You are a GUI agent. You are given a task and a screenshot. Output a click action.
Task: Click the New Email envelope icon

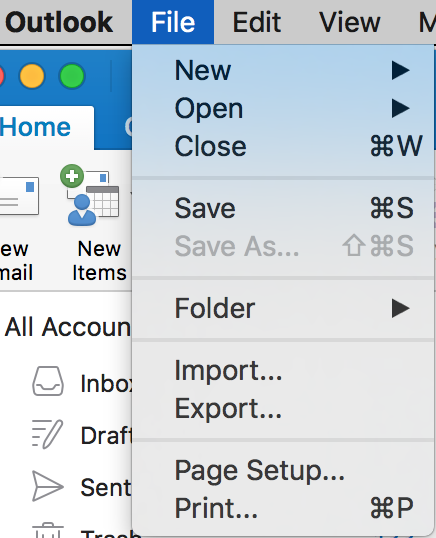click(19, 196)
